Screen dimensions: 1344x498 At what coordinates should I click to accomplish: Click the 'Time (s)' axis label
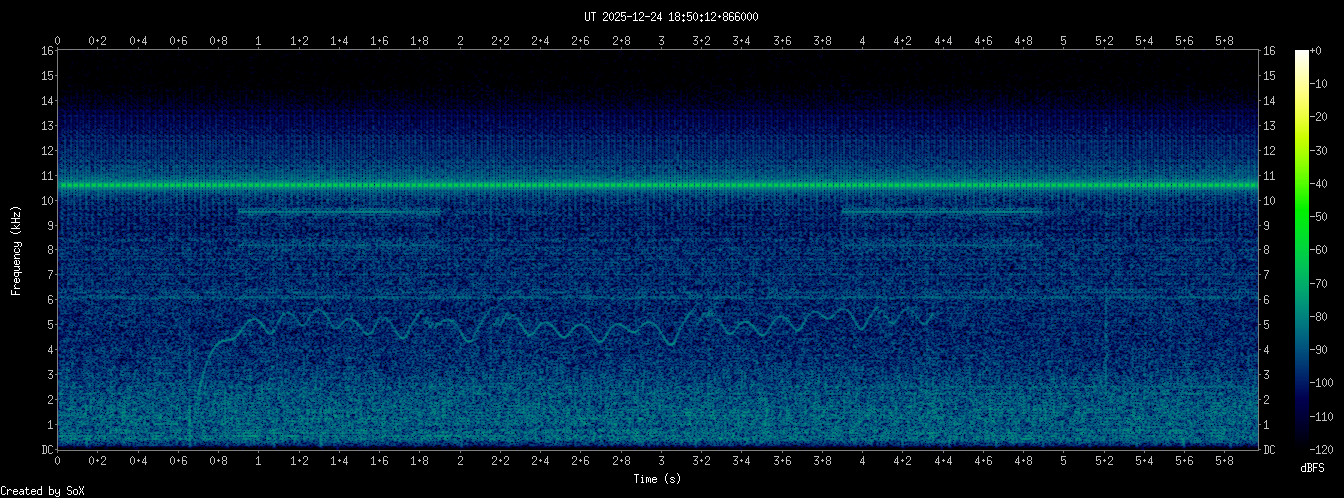(x=657, y=480)
